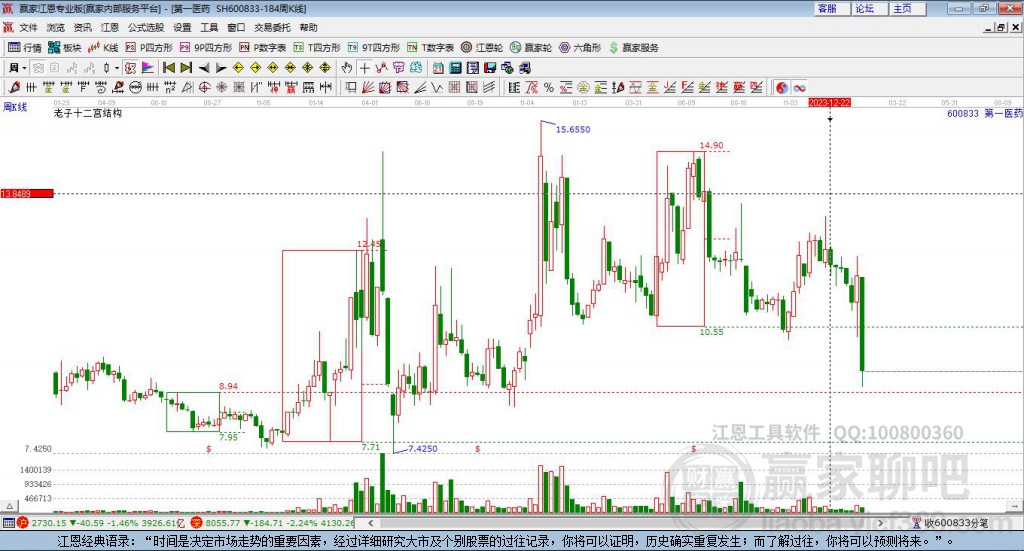
Task: Open the P四方形 tool
Action: (x=149, y=48)
